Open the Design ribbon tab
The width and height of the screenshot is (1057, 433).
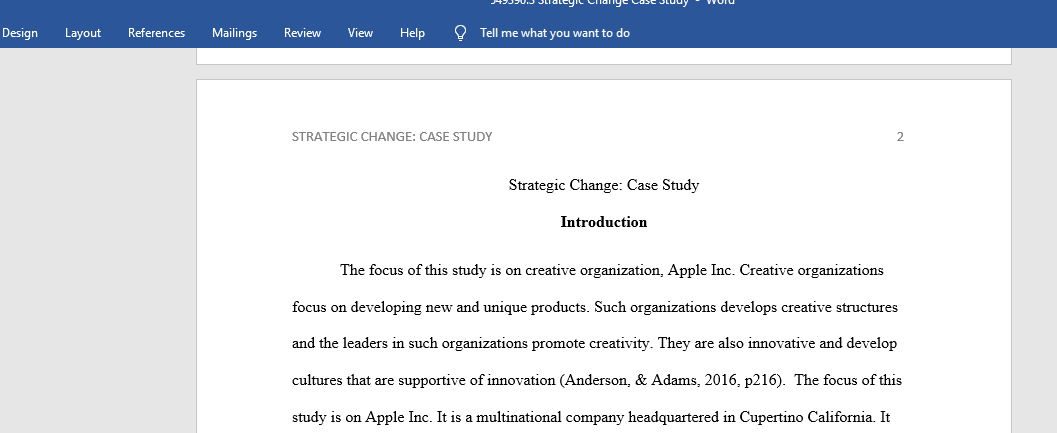click(x=20, y=33)
